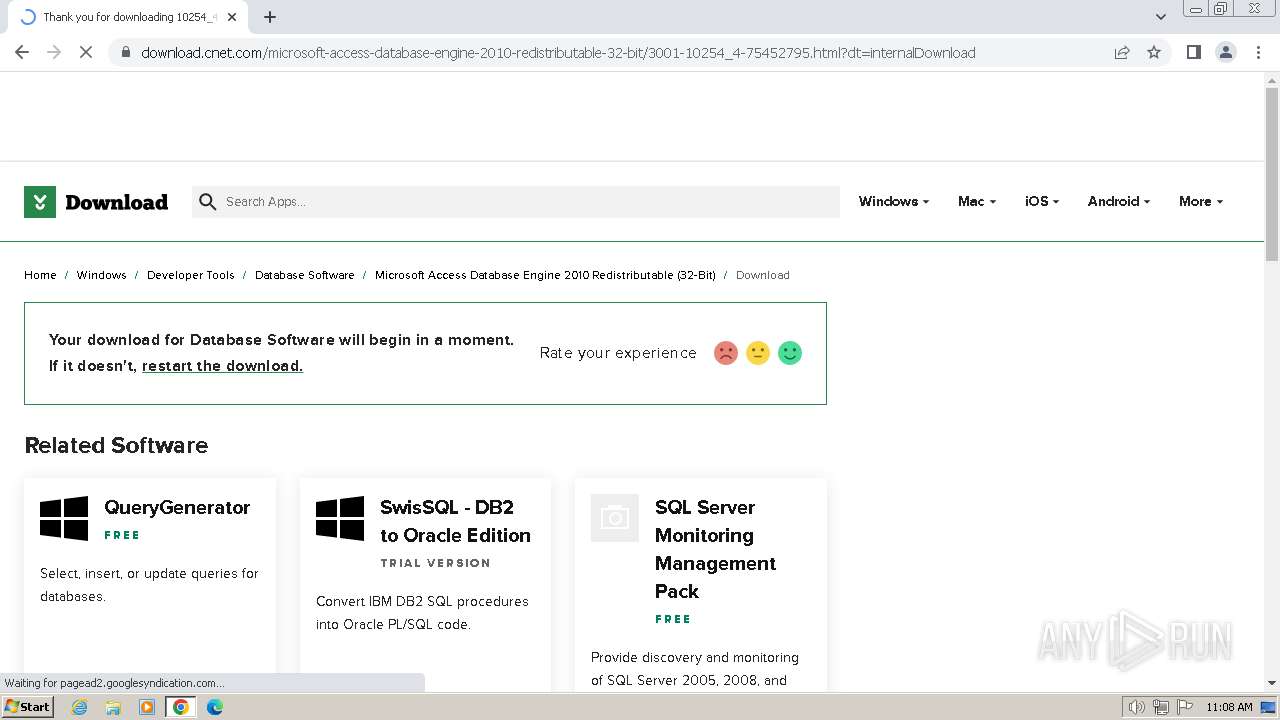Rate experience with the sad red face
The height and width of the screenshot is (720, 1280).
[x=726, y=353]
